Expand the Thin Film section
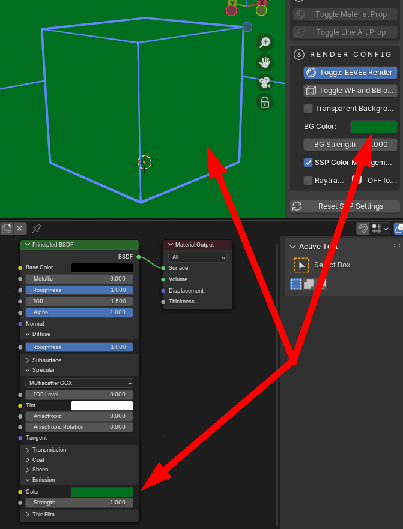Viewport: 403px width, 529px height. 40,514
